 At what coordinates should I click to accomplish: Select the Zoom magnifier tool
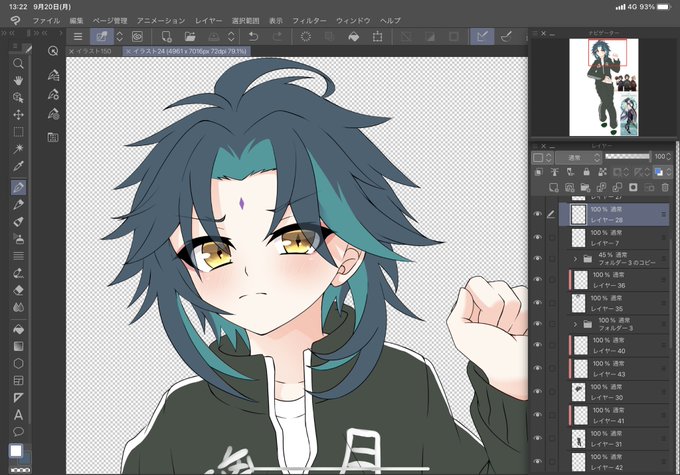point(18,64)
